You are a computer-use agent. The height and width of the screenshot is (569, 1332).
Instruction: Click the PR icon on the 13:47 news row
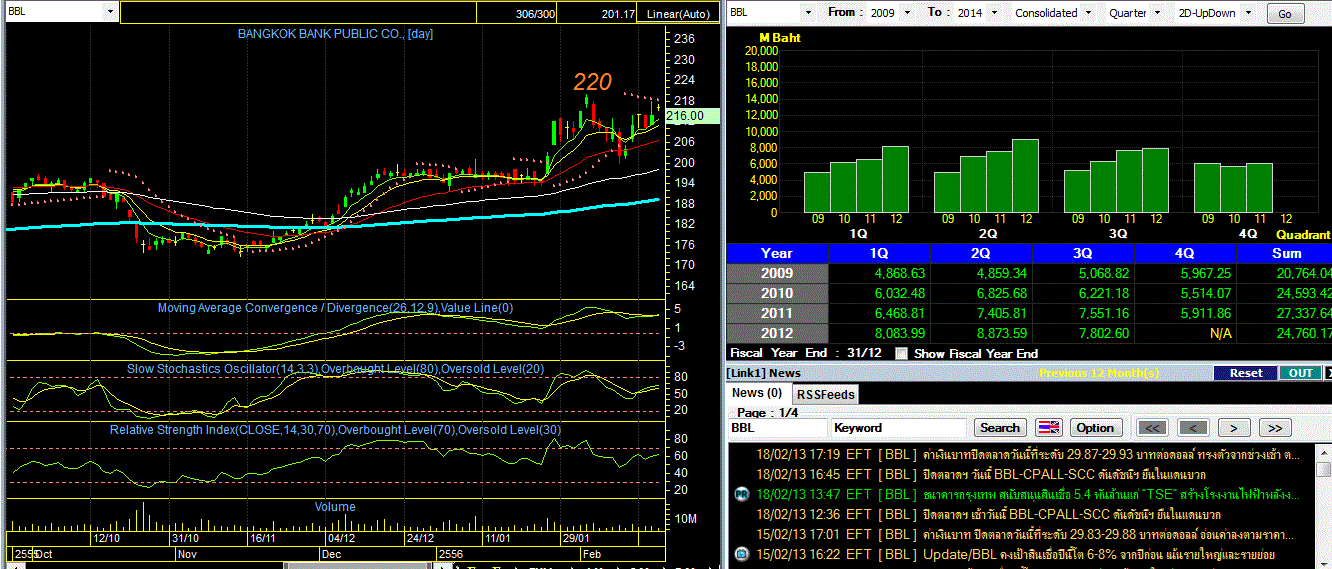pyautogui.click(x=742, y=494)
